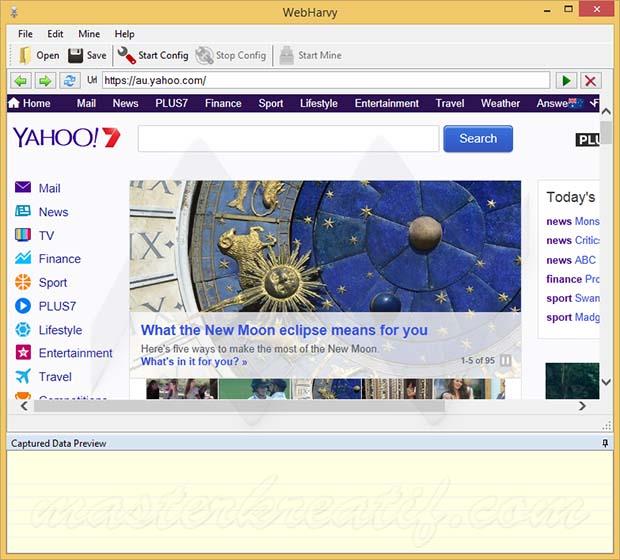Open PLUS7 in the top purple navbar
620x560 pixels.
tap(171, 103)
